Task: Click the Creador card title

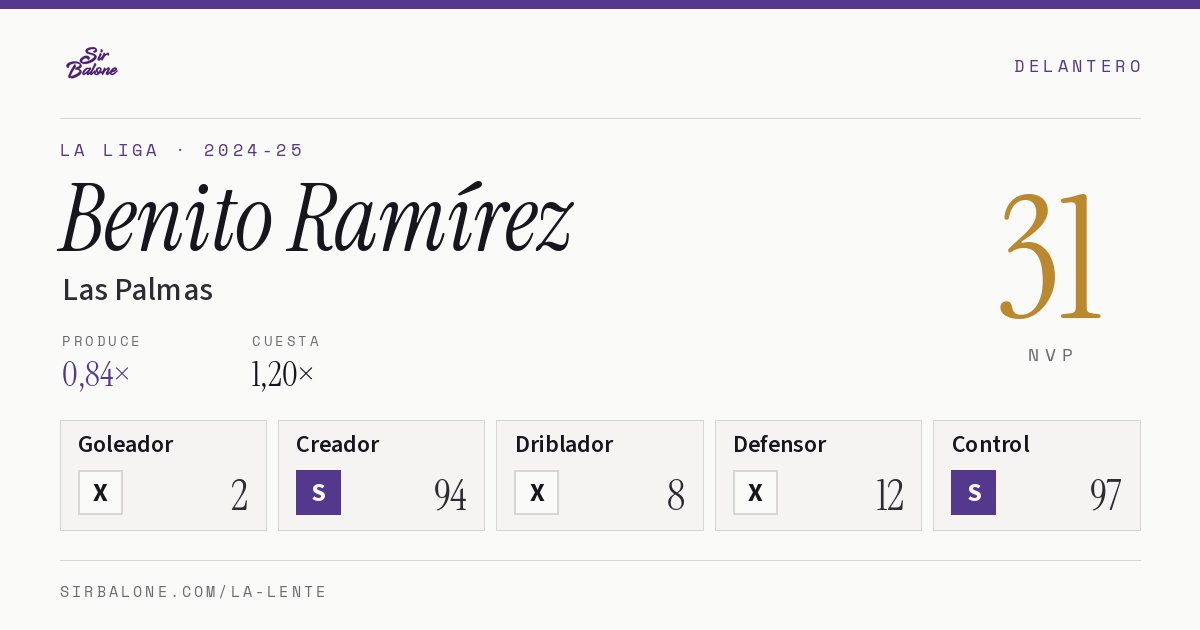Action: point(338,444)
